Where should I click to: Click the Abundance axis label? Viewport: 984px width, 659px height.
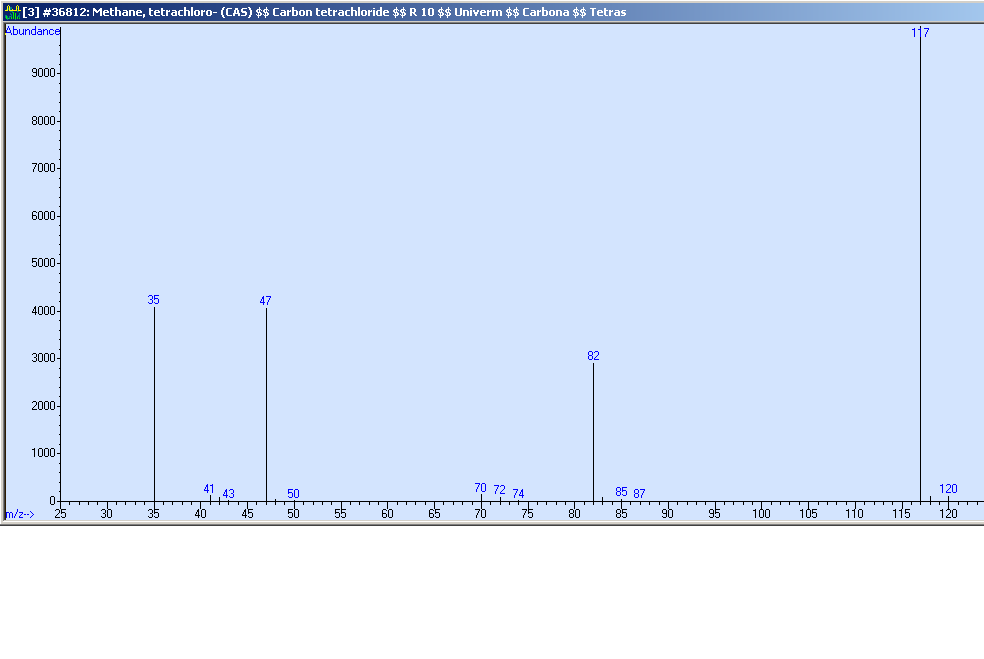[32, 31]
